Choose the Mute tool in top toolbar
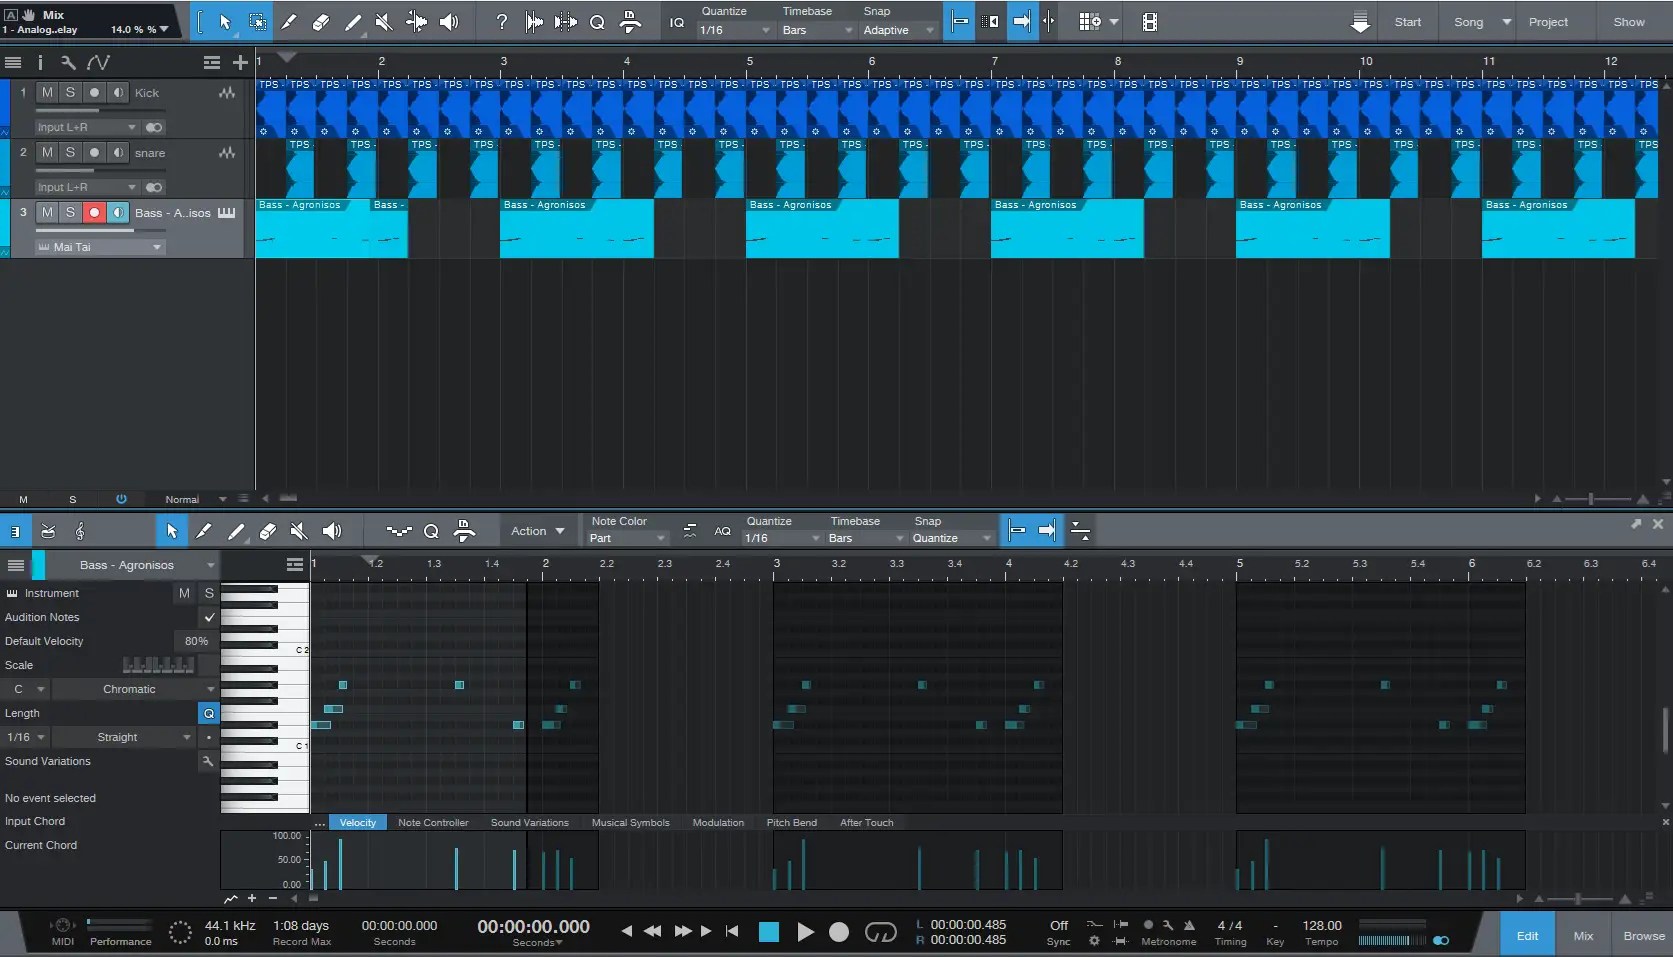Viewport: 1673px width, 957px height. (x=384, y=22)
